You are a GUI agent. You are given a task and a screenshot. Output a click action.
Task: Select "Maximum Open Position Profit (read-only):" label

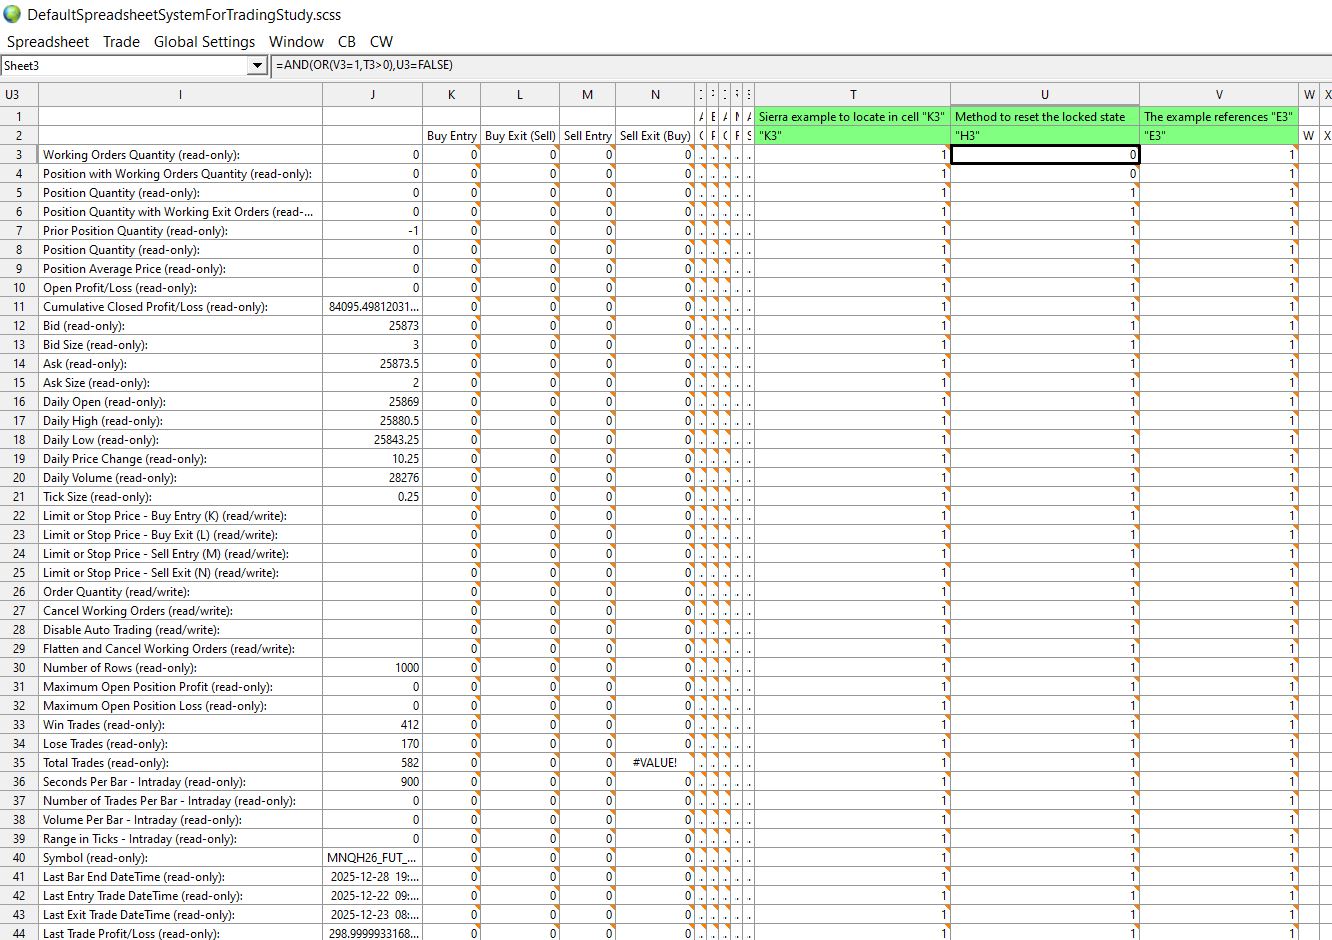158,687
